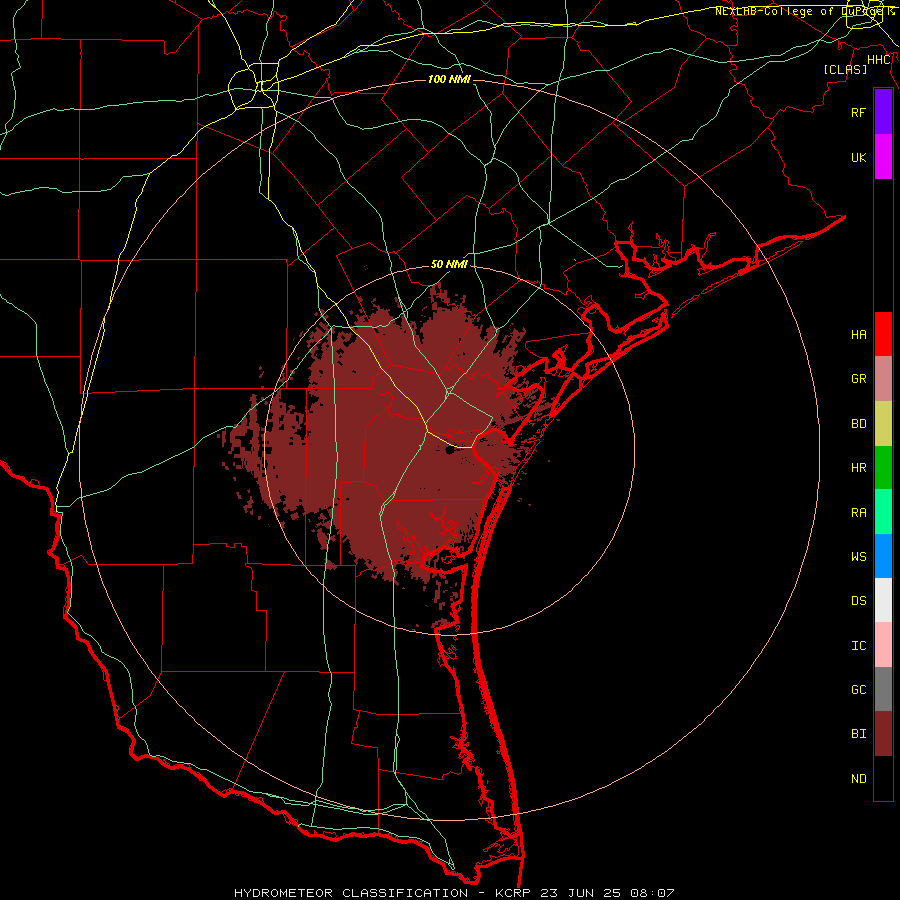The height and width of the screenshot is (900, 900).
Task: Click the DS legend label
Action: click(x=858, y=601)
